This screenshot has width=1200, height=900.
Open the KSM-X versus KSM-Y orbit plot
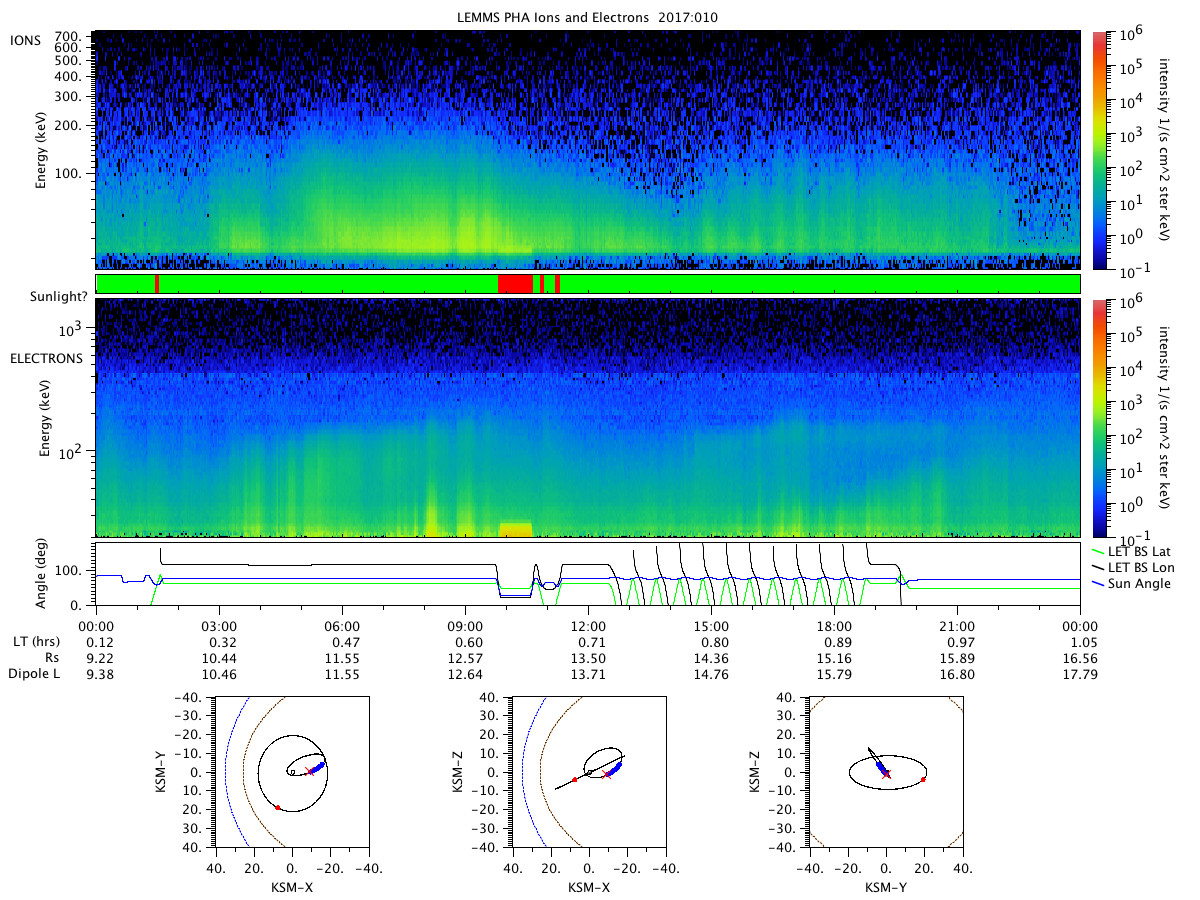(292, 772)
